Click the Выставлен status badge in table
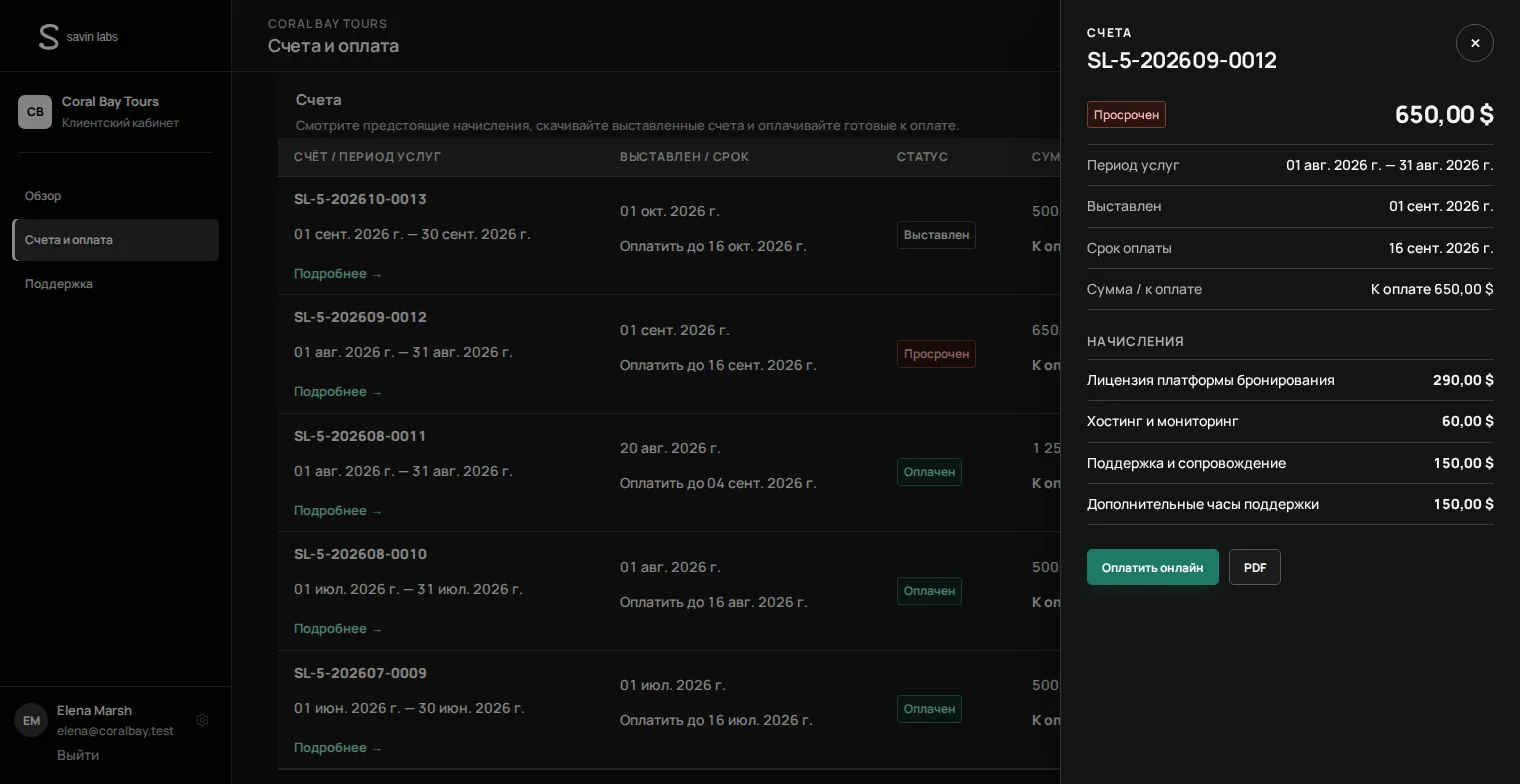 click(936, 235)
